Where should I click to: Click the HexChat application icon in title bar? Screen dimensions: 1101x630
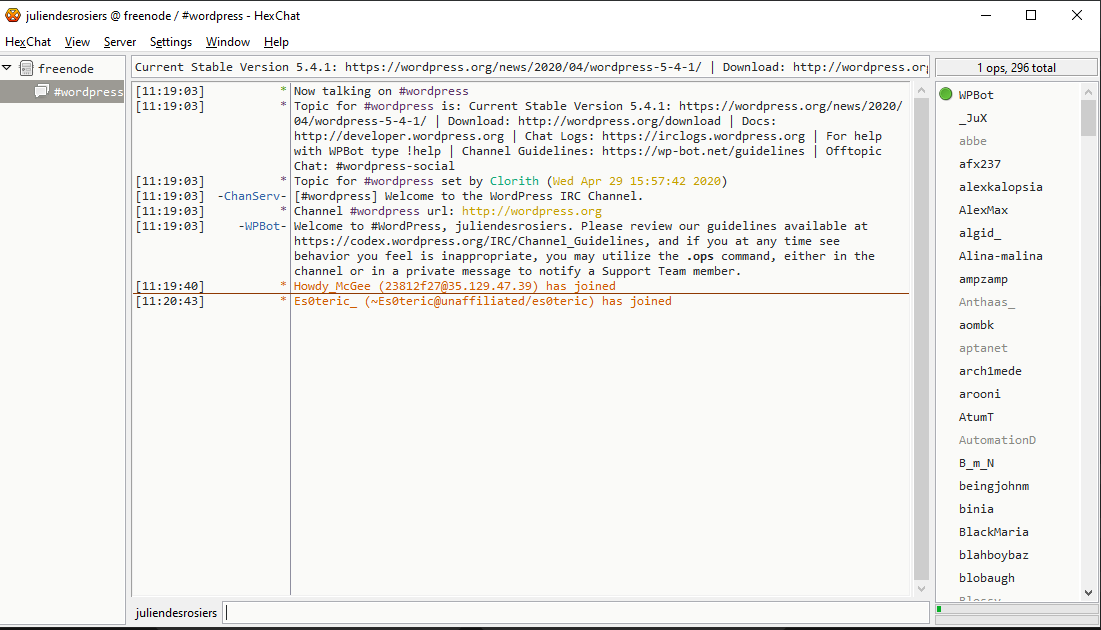[x=13, y=15]
